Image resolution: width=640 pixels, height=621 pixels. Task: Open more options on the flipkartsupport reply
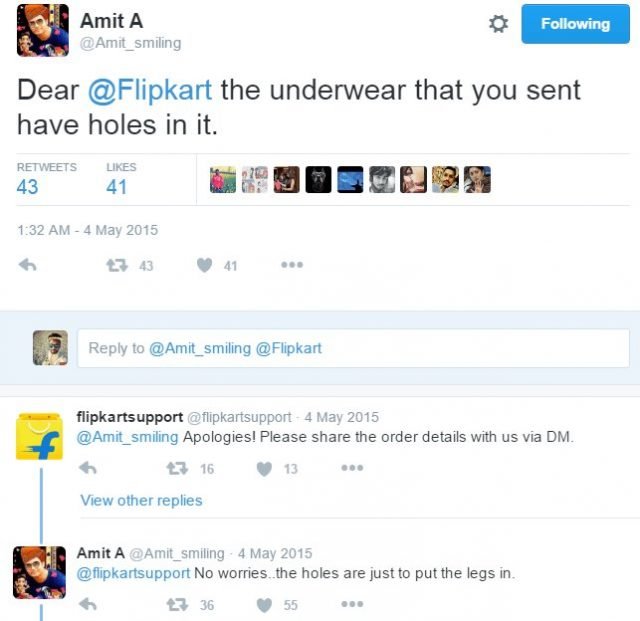352,468
